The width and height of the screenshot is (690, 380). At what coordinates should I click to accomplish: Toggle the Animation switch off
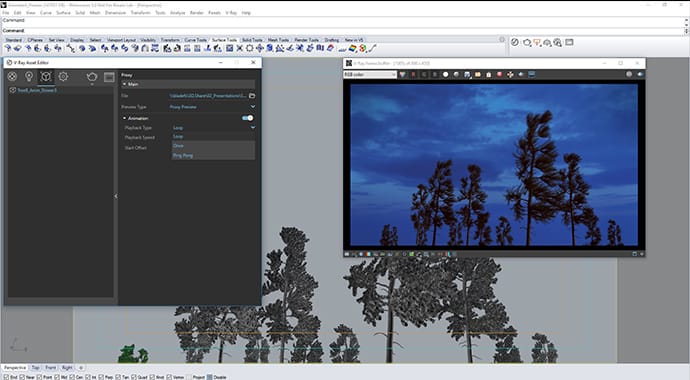point(248,118)
